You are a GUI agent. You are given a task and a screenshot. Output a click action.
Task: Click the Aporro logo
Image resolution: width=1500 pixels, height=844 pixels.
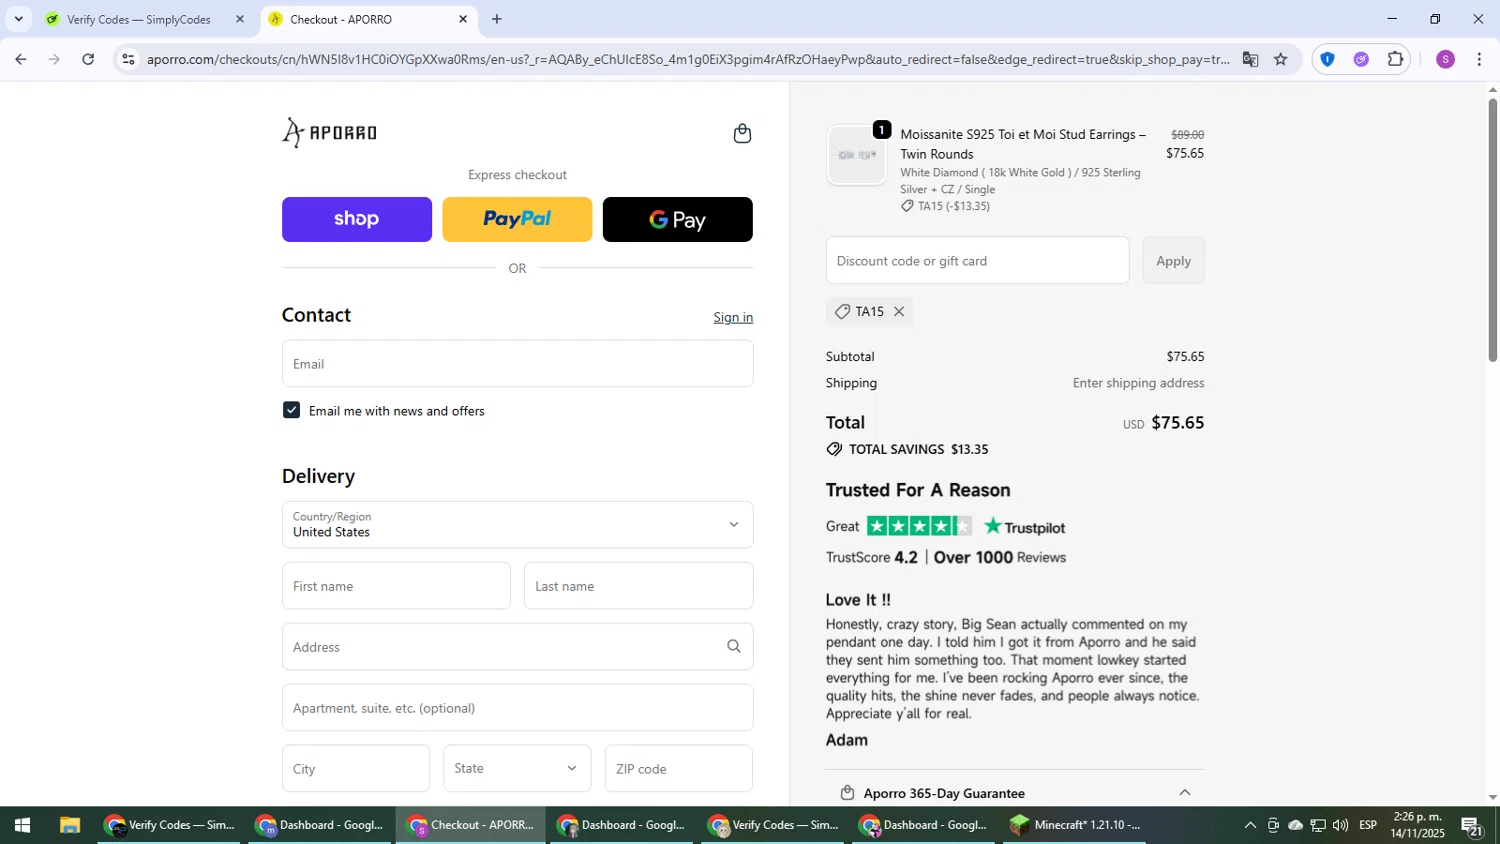[330, 133]
